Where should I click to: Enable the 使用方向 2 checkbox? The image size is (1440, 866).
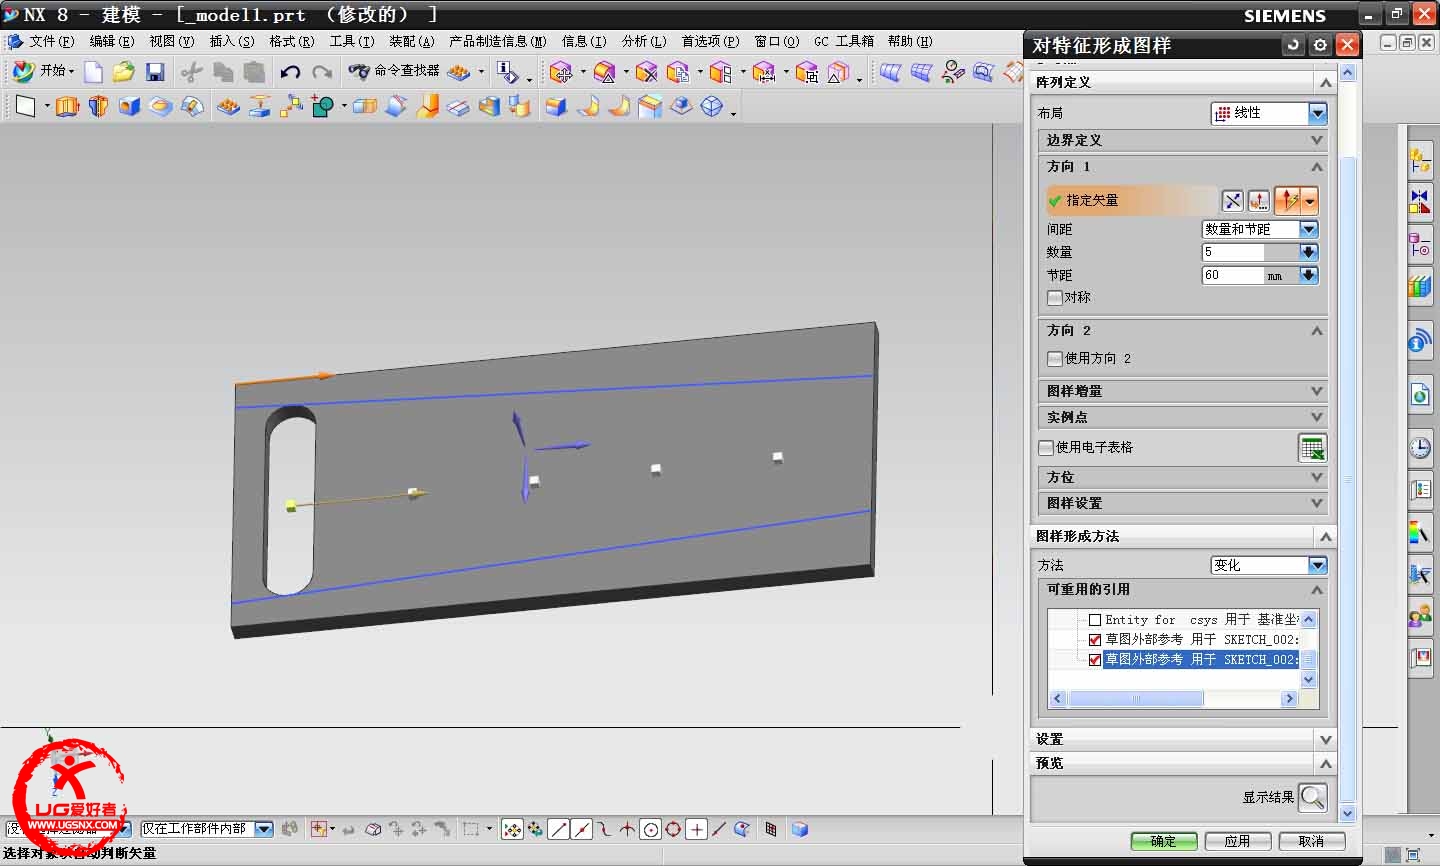click(1054, 358)
